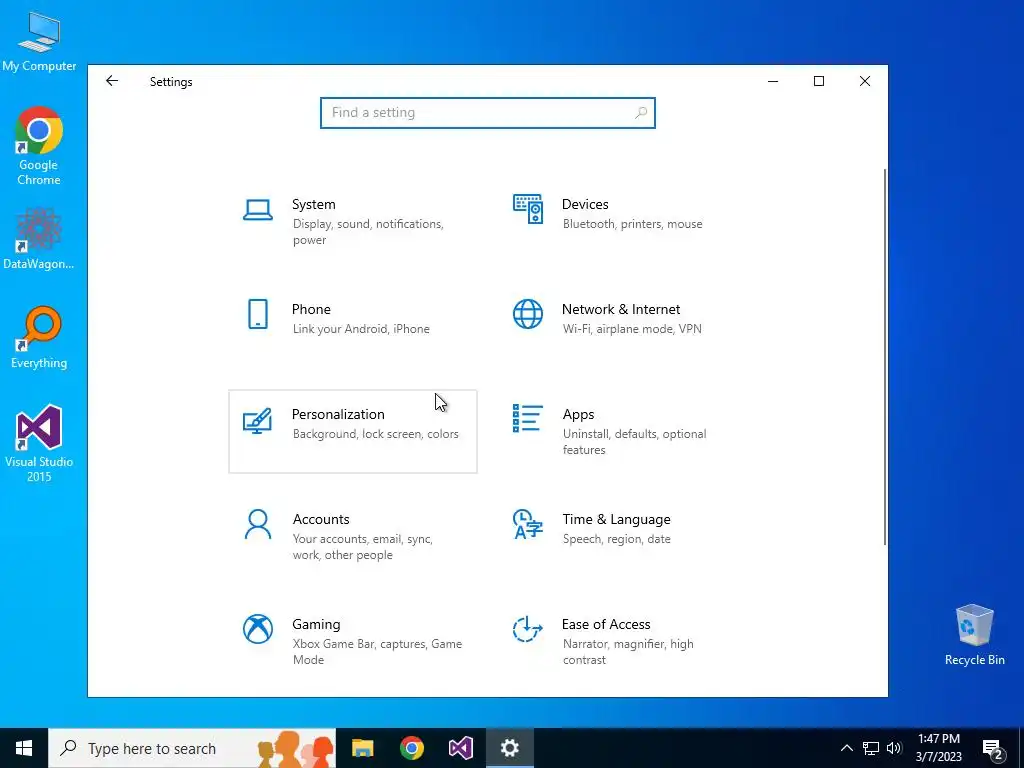
Task: Open the taskbar network status icon
Action: (871, 748)
